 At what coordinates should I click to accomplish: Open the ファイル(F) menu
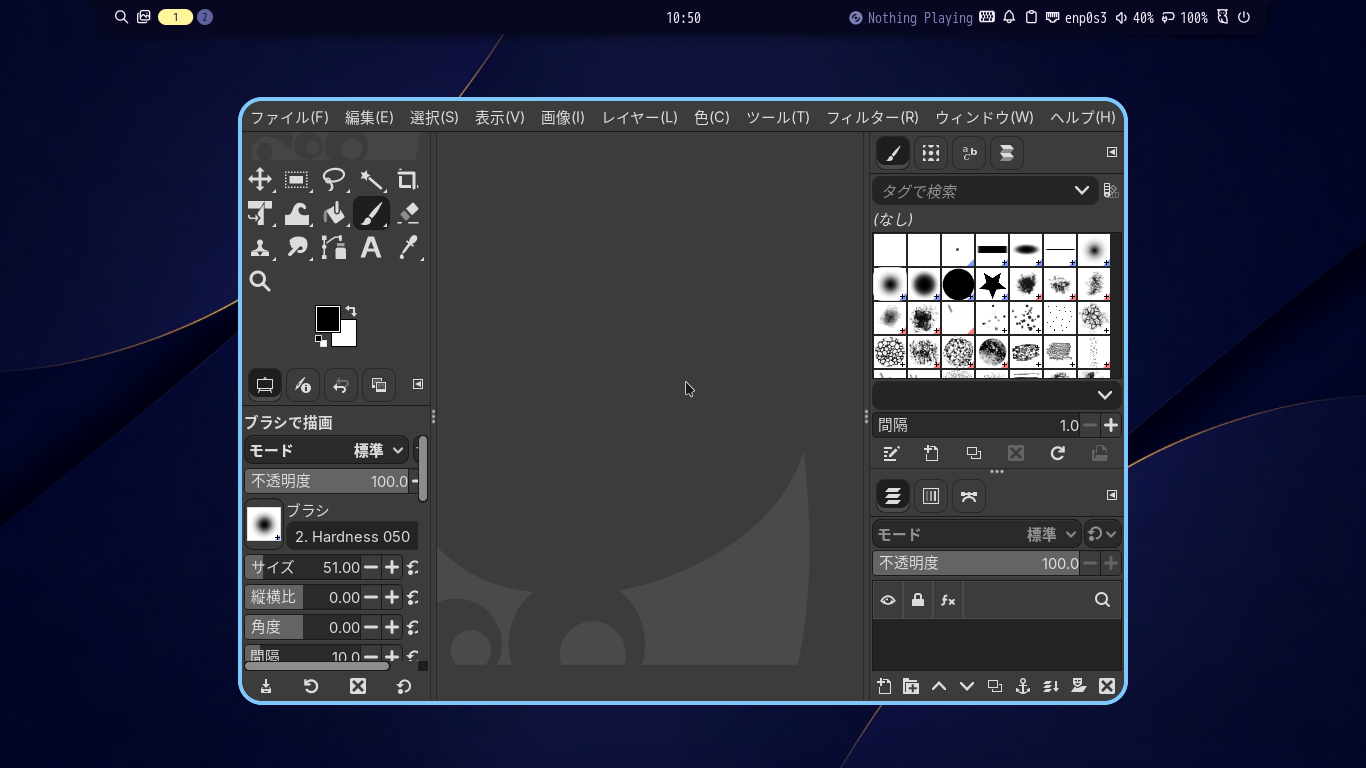(x=289, y=117)
